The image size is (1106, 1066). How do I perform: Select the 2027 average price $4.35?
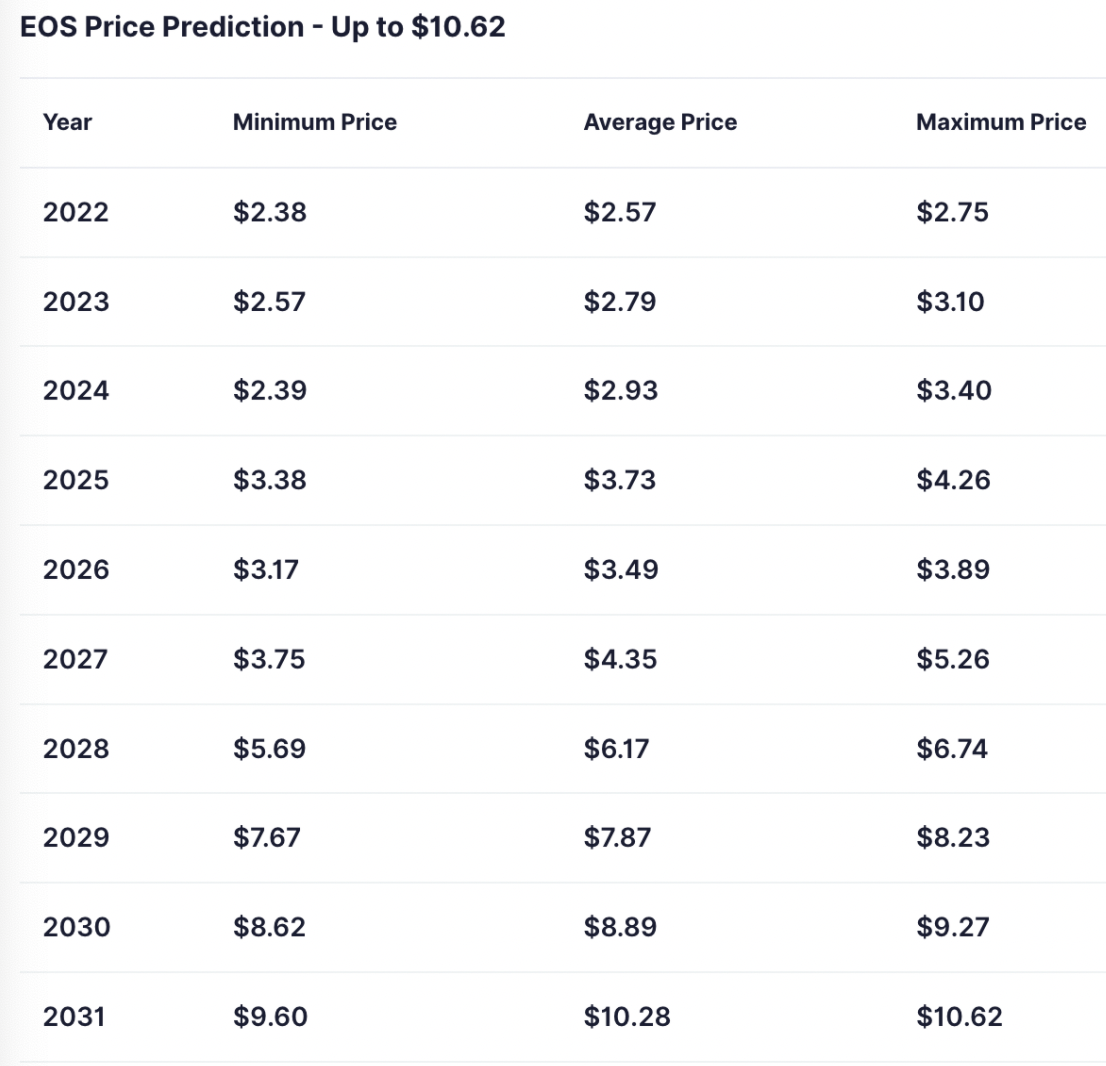coord(620,659)
